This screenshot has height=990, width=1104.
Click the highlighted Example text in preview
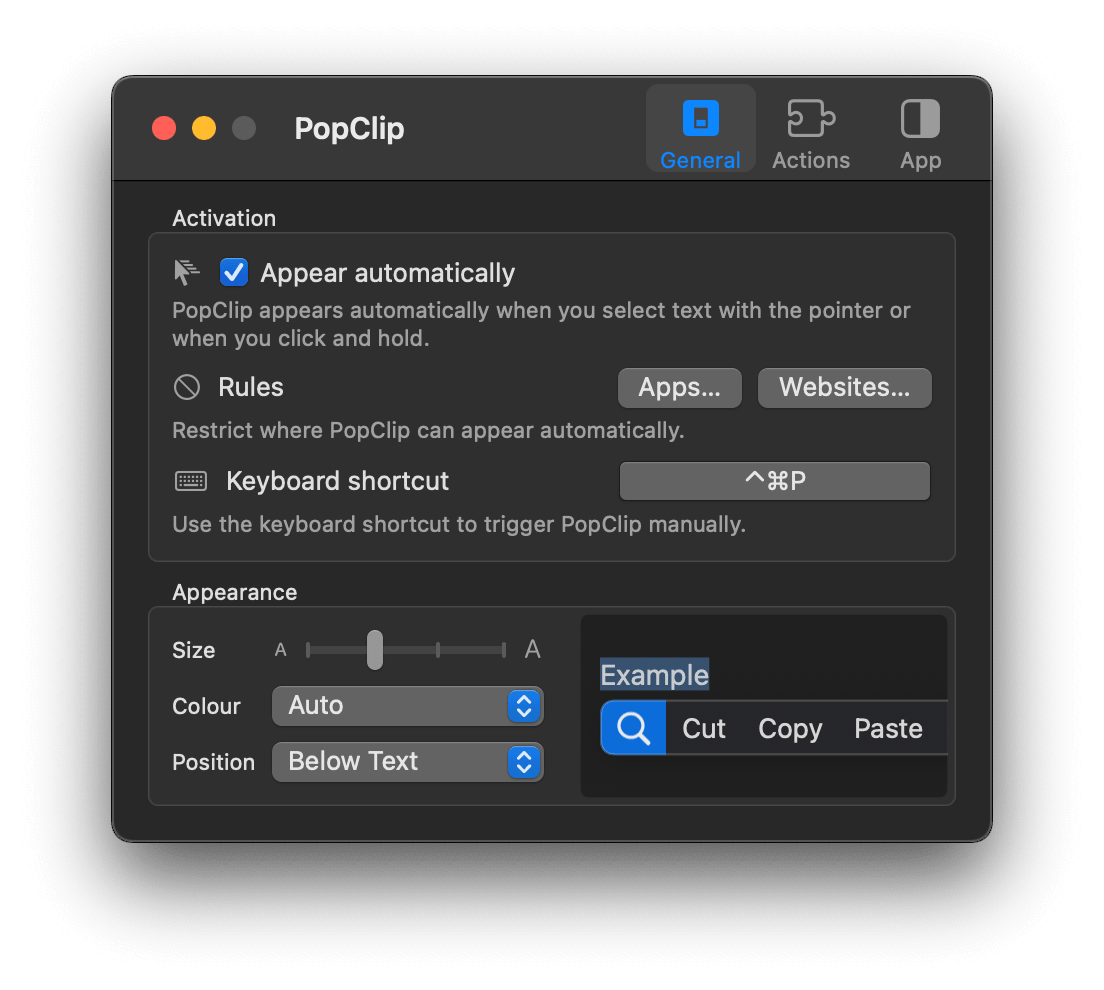(x=654, y=675)
